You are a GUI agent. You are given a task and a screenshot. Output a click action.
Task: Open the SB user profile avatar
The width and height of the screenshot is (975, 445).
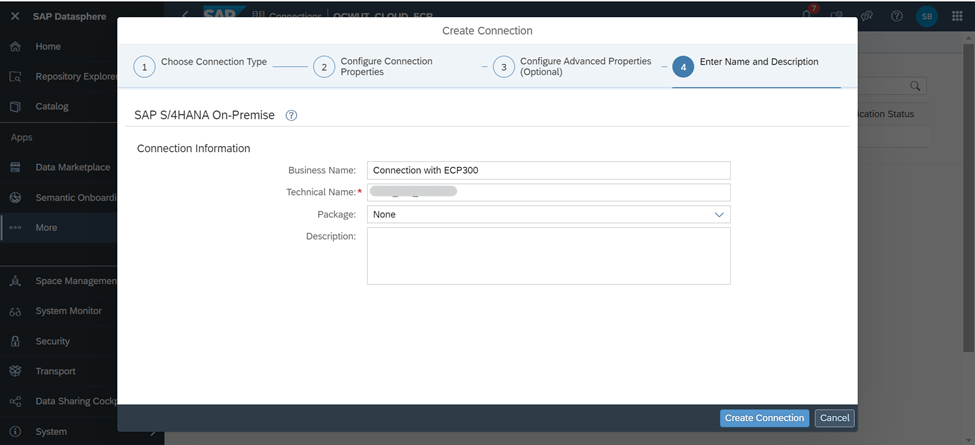(926, 16)
